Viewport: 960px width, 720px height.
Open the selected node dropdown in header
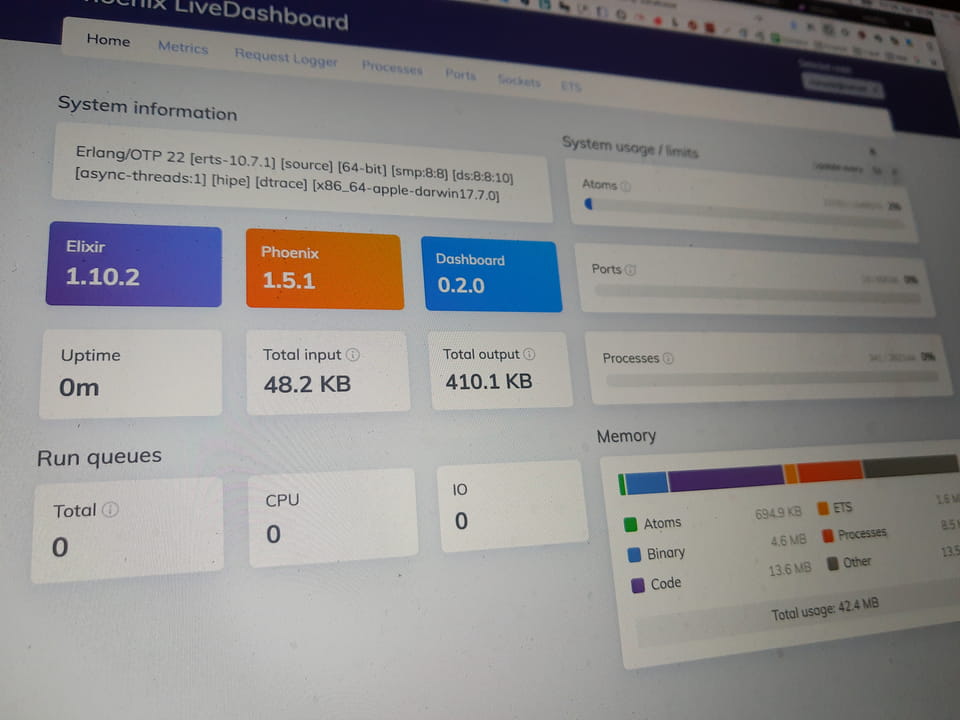click(842, 88)
